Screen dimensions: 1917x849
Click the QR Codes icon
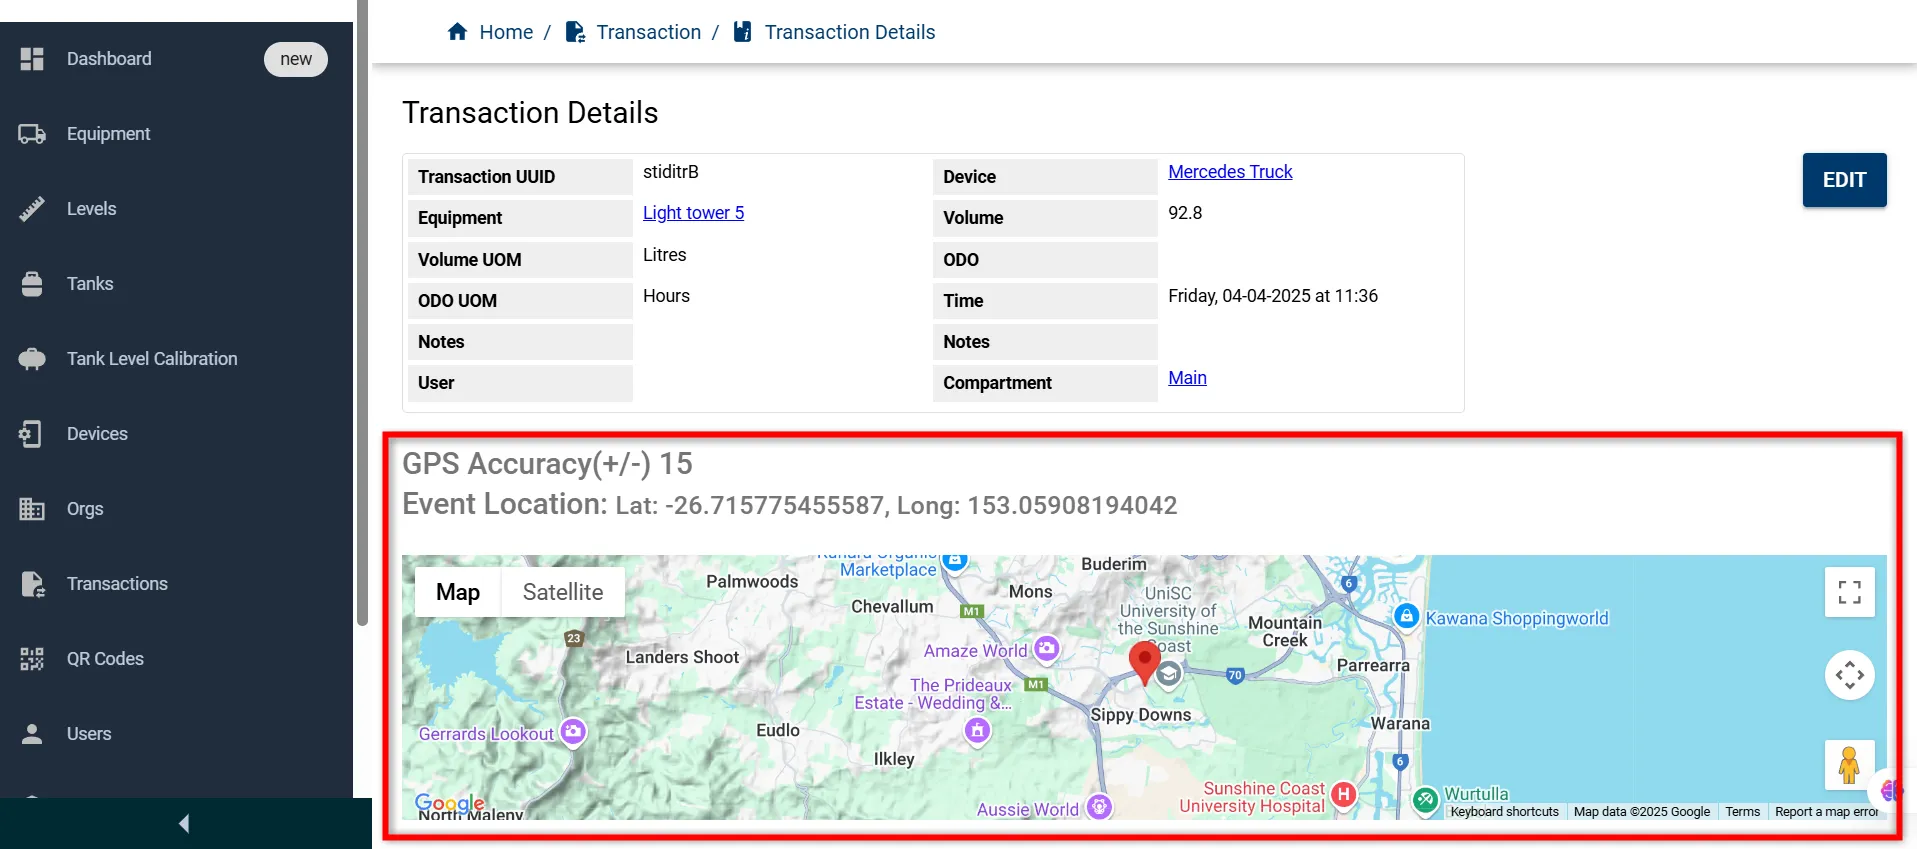[x=32, y=659]
